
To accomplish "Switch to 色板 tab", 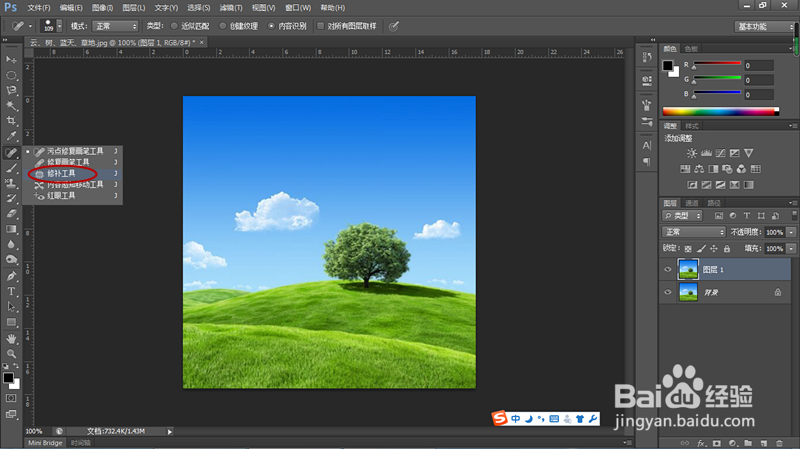I will click(691, 49).
